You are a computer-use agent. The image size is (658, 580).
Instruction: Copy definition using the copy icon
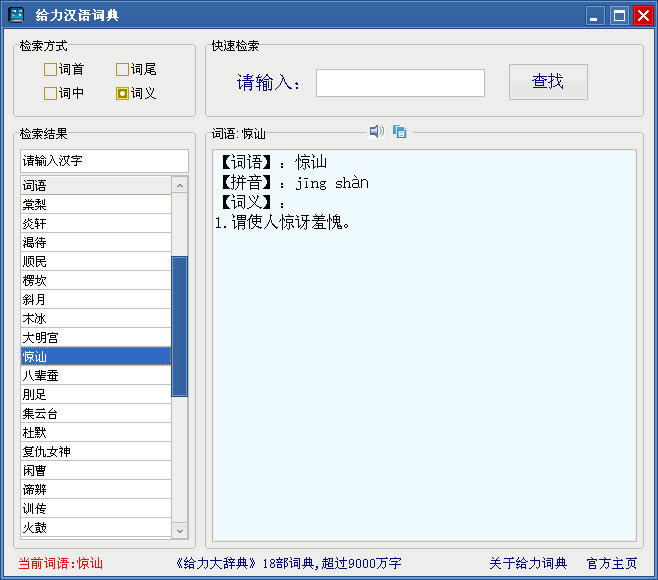(x=400, y=132)
